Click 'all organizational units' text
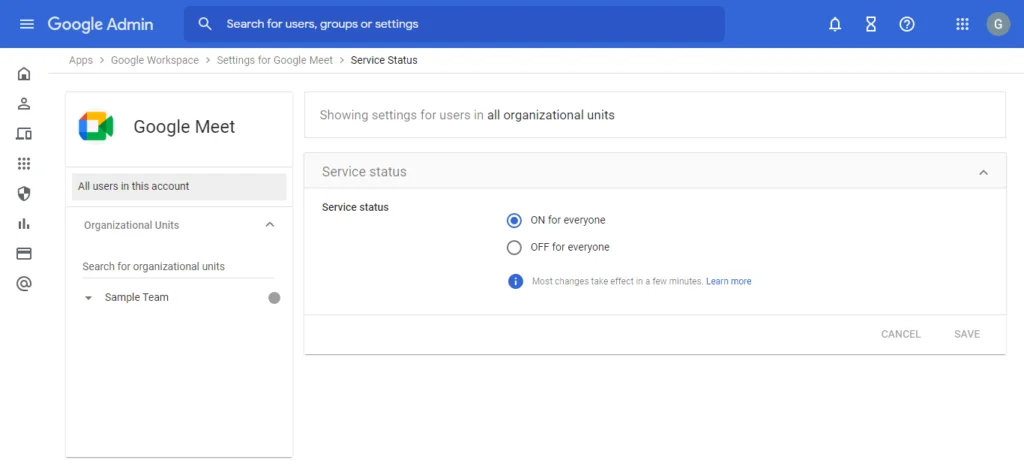This screenshot has height=469, width=1024. coord(551,115)
